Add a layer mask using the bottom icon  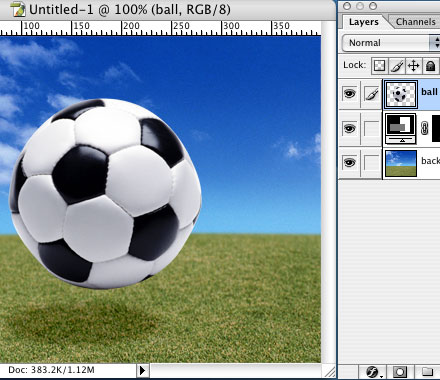[400, 371]
